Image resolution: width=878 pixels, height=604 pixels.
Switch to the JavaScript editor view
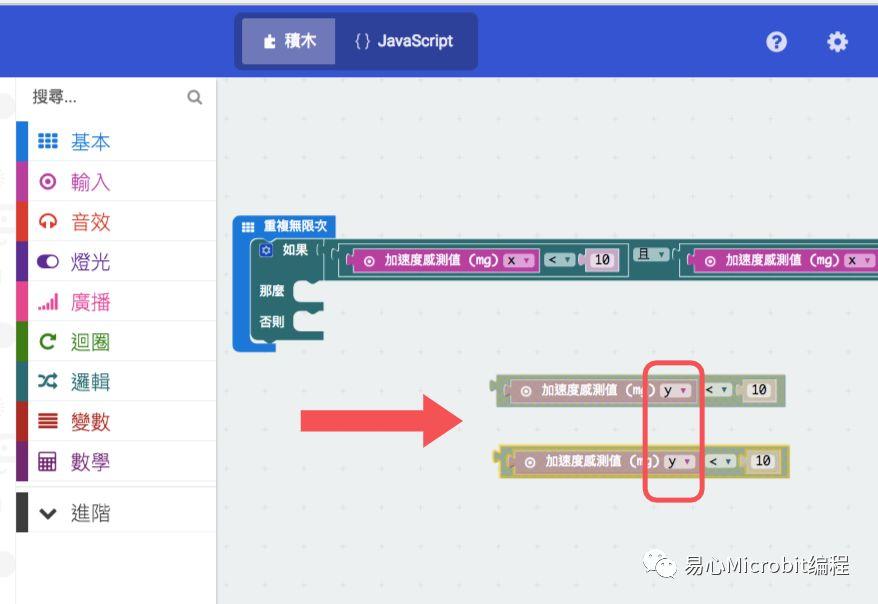[x=404, y=41]
